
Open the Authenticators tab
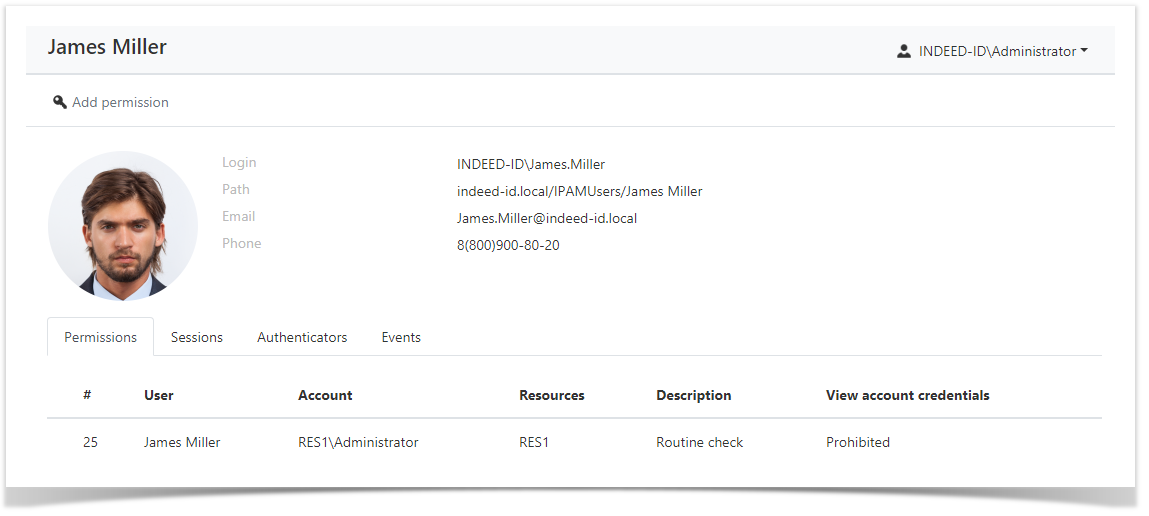pos(302,337)
